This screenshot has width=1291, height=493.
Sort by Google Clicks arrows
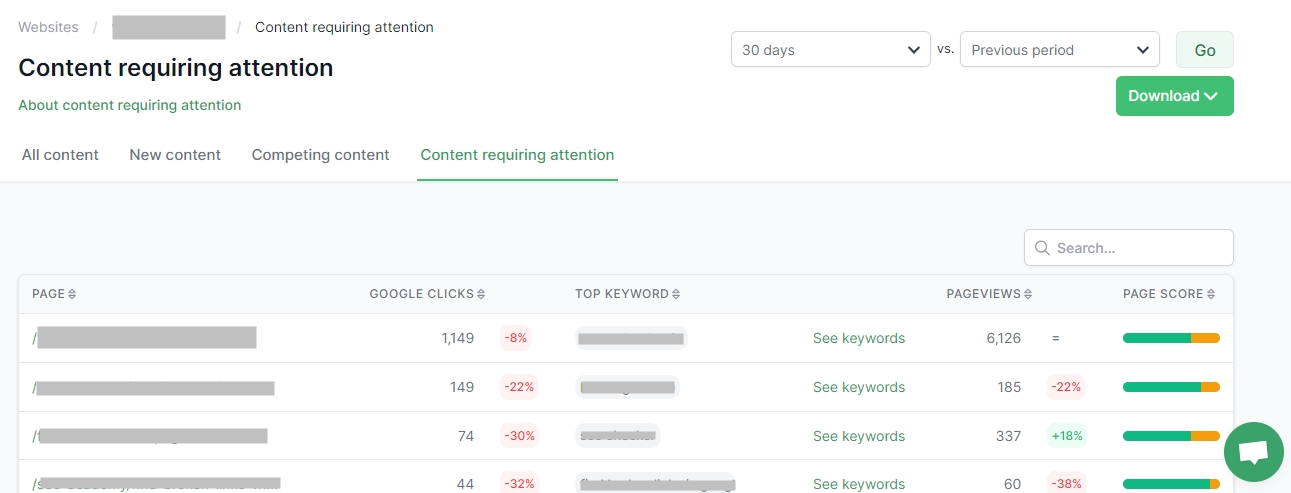point(481,294)
